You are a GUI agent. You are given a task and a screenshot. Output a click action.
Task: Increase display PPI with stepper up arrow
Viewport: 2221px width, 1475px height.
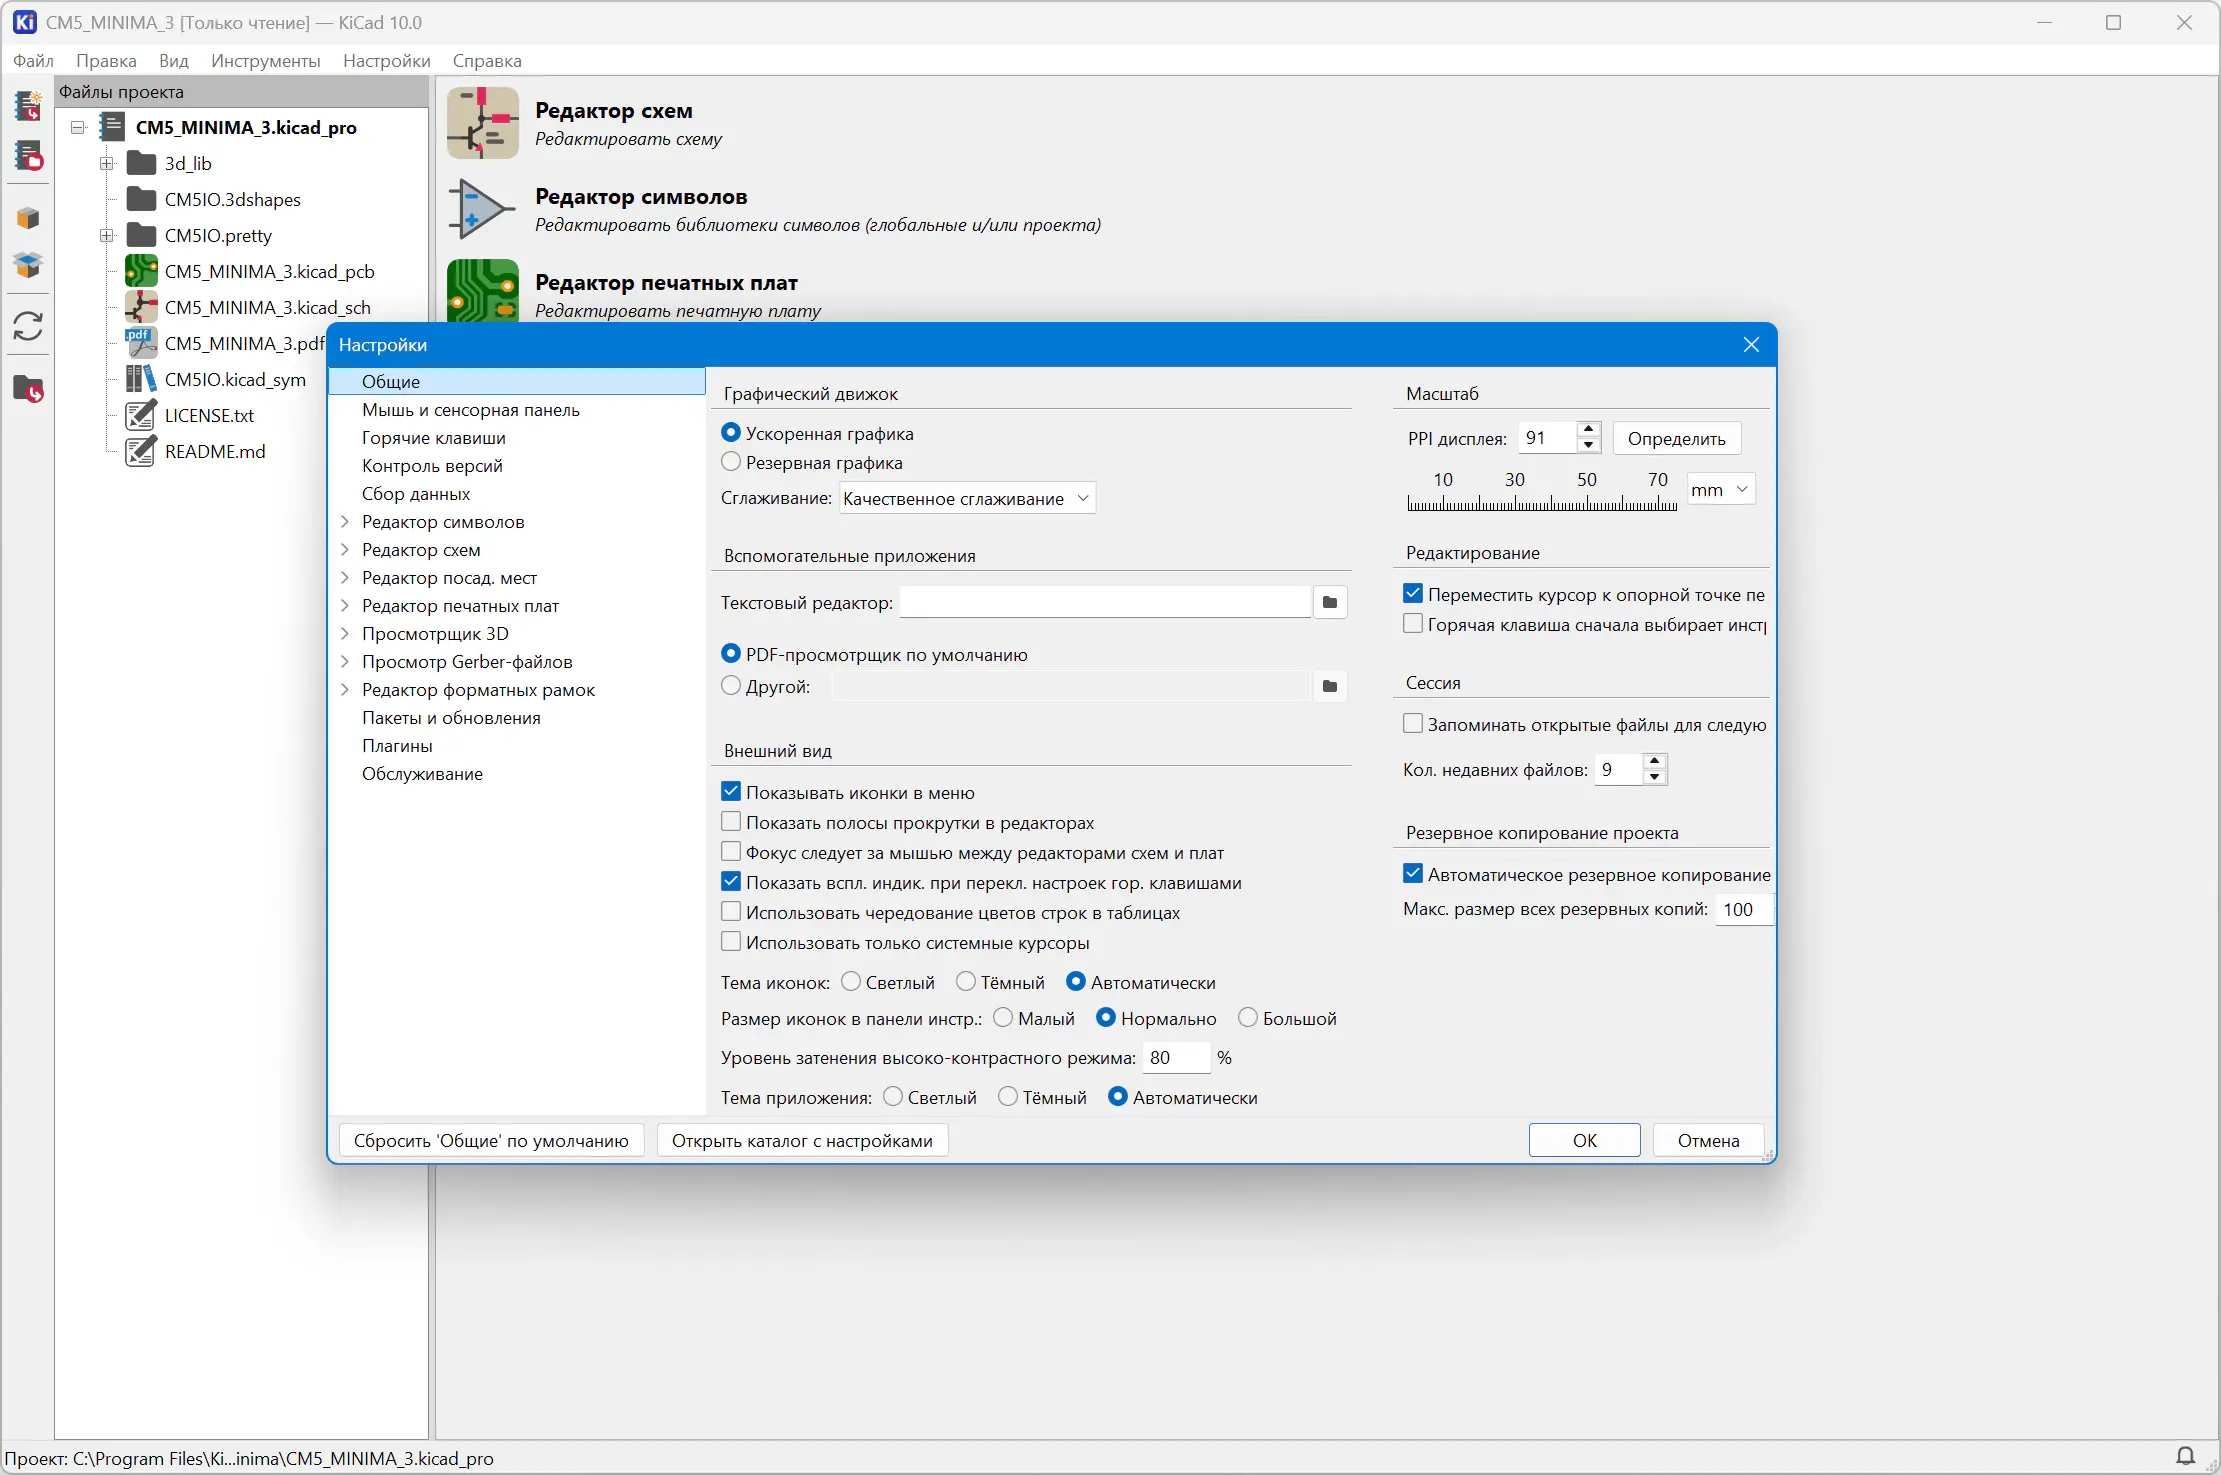[x=1588, y=430]
